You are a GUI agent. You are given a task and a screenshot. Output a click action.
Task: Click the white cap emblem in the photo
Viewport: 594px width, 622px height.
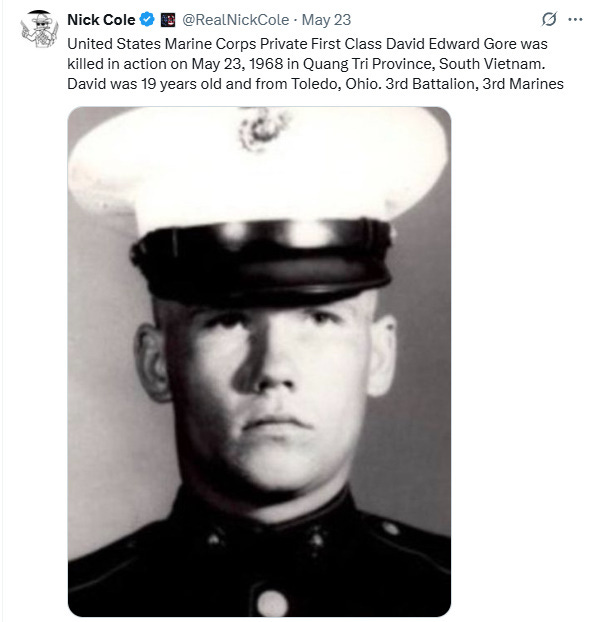point(262,129)
